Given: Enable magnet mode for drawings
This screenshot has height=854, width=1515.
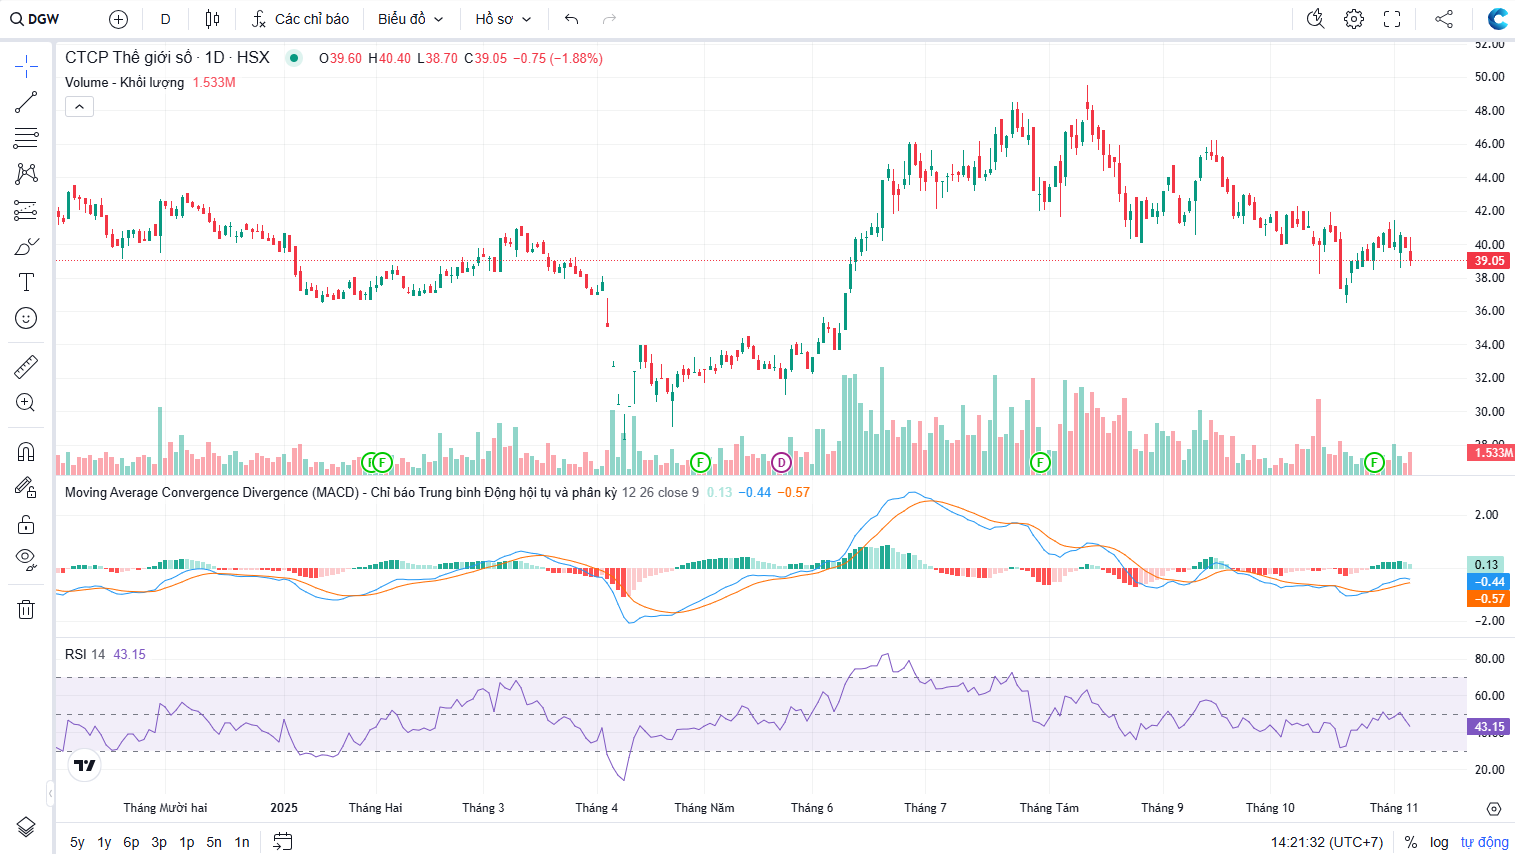Looking at the screenshot, I should tap(26, 452).
